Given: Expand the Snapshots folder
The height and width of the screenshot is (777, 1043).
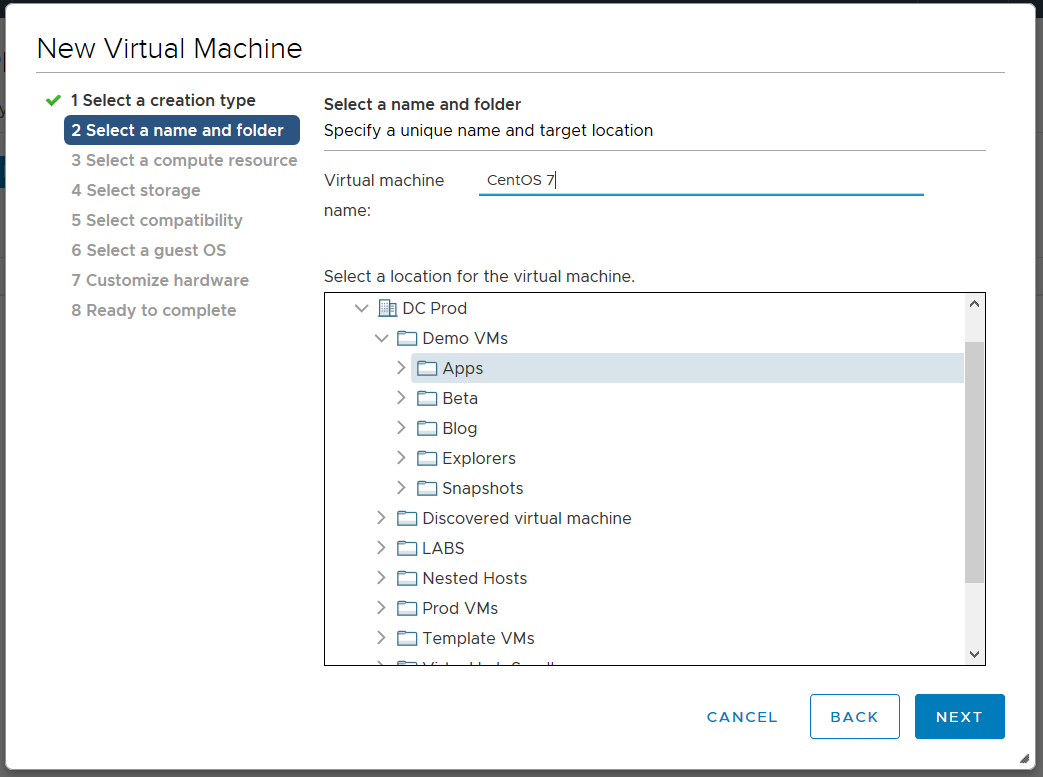Looking at the screenshot, I should pyautogui.click(x=401, y=487).
